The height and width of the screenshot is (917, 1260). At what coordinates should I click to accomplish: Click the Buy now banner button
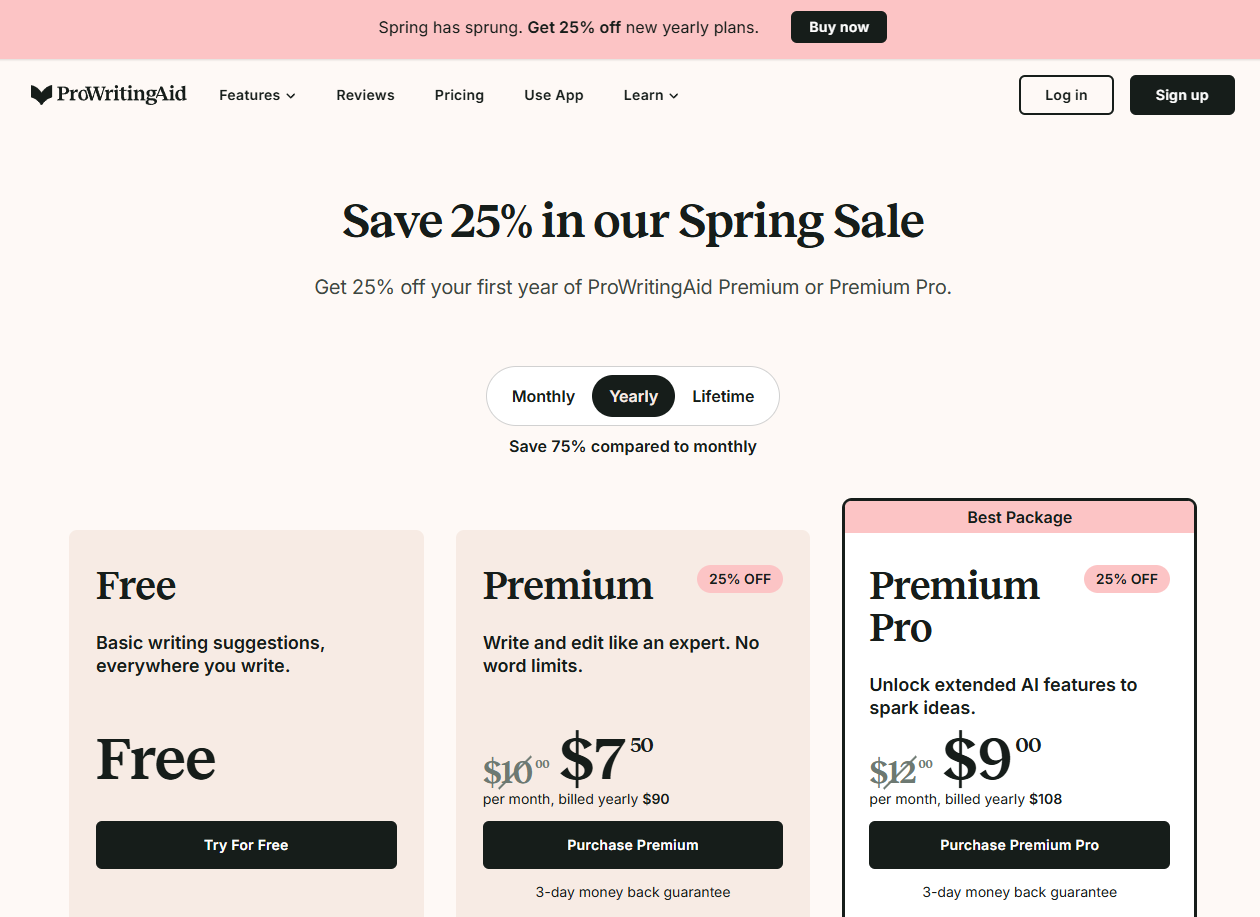(x=838, y=27)
